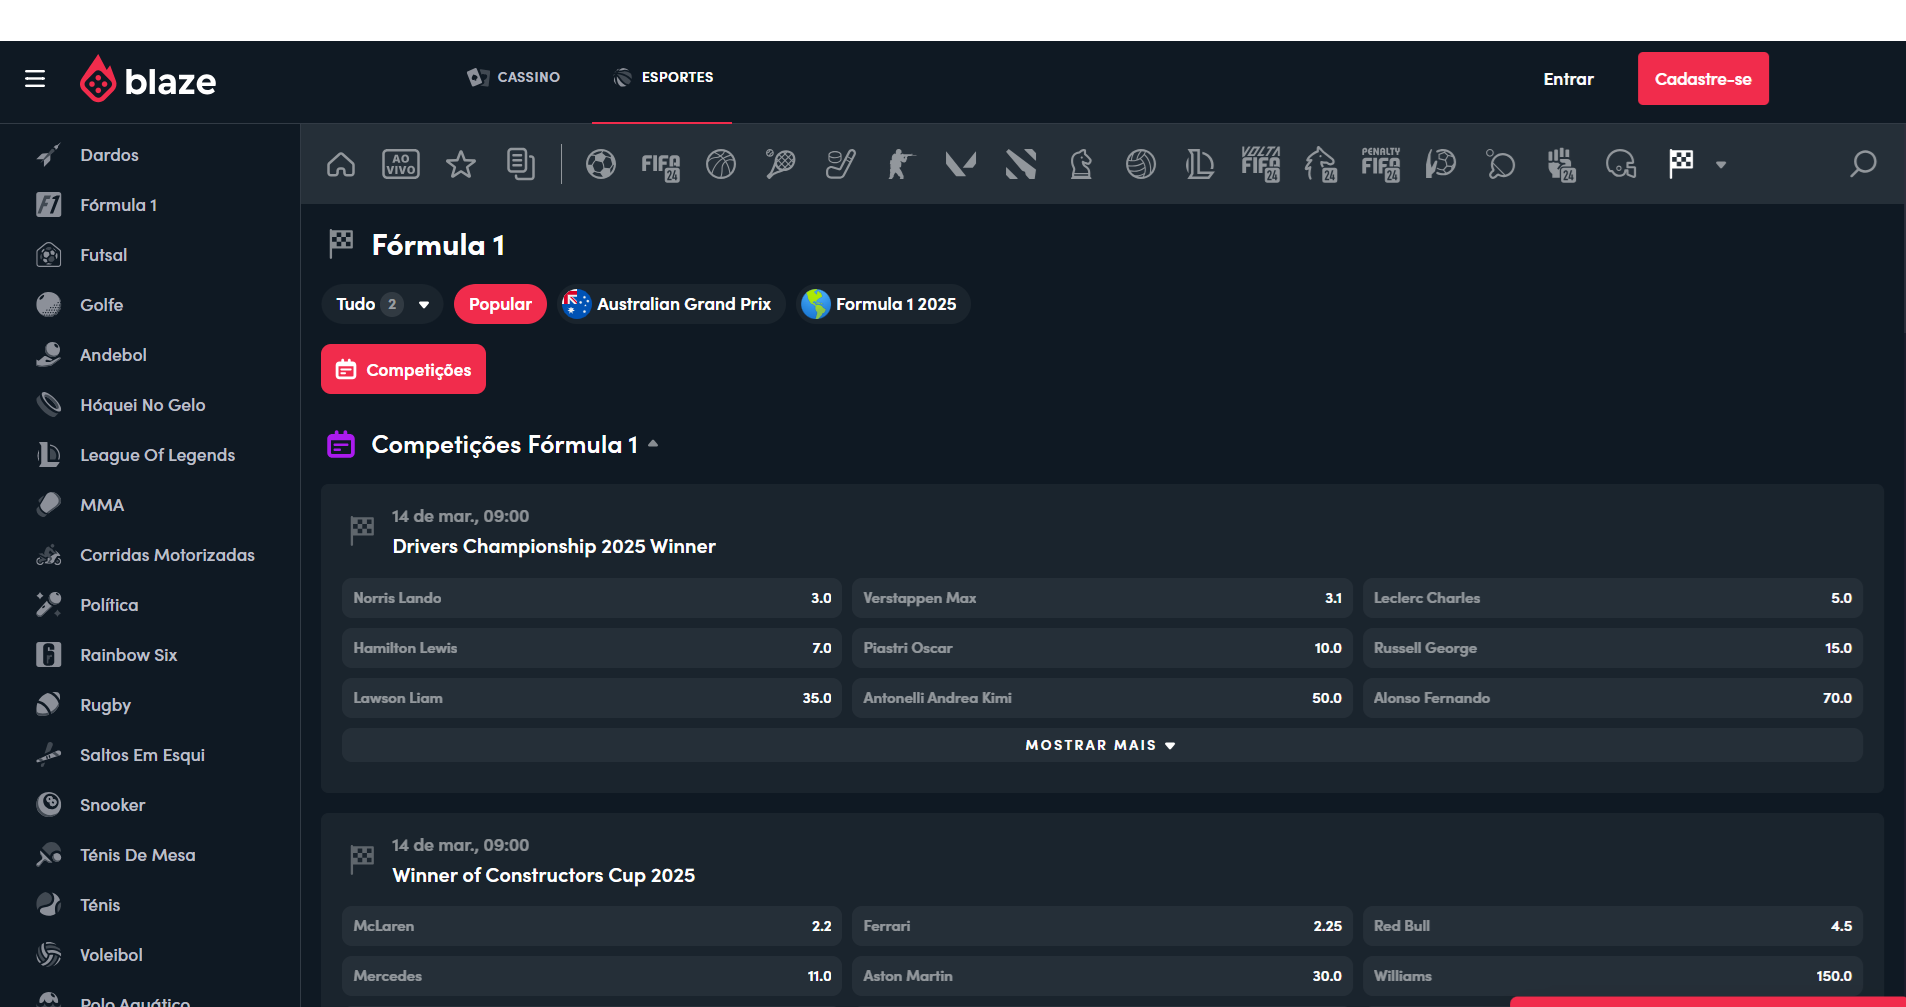Collapse Competições Fórmula 1 section
The width and height of the screenshot is (1906, 1007).
point(653,444)
